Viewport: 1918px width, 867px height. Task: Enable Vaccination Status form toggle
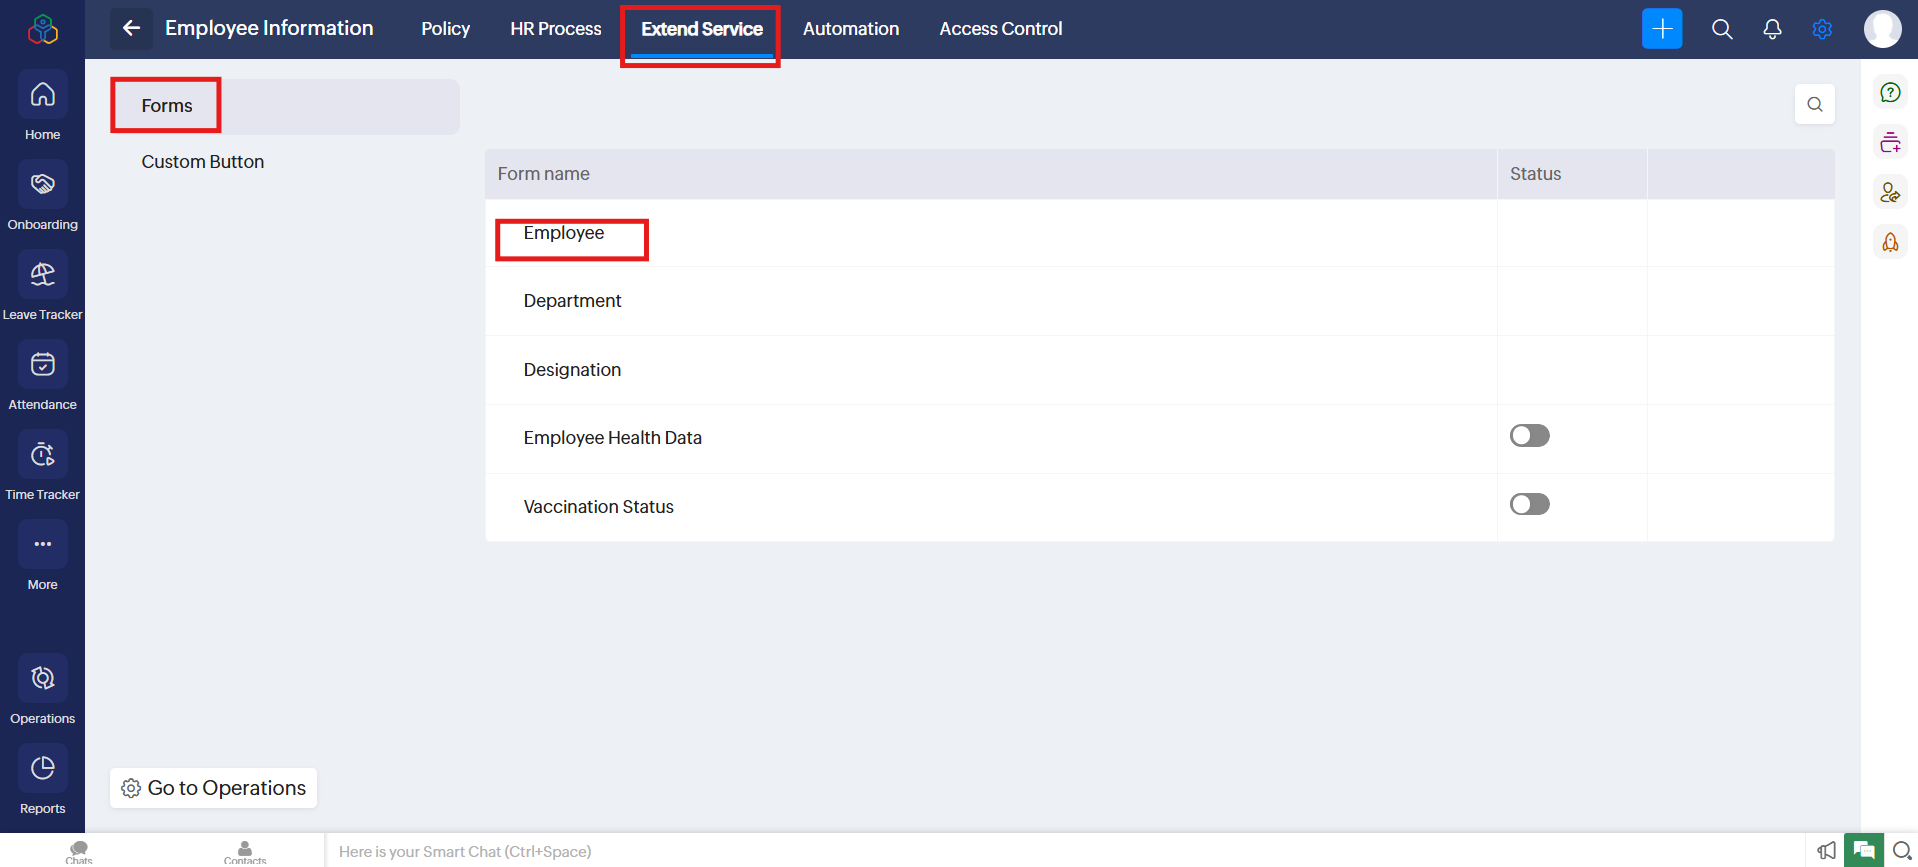point(1529,504)
